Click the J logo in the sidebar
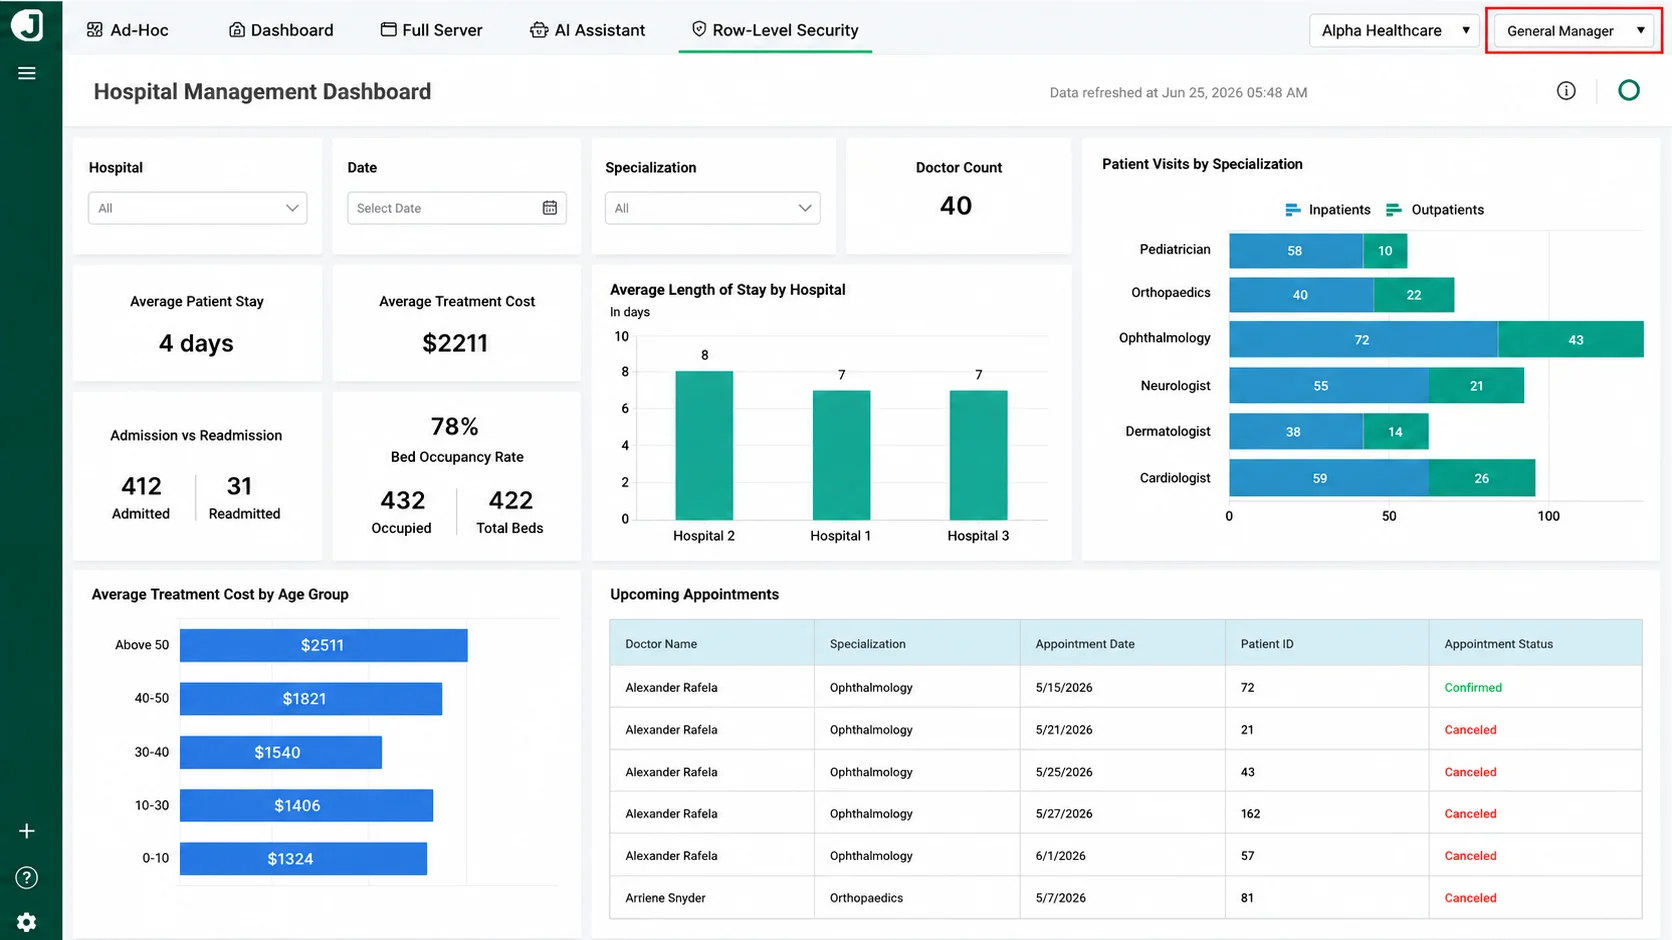This screenshot has height=940, width=1672. [x=27, y=25]
